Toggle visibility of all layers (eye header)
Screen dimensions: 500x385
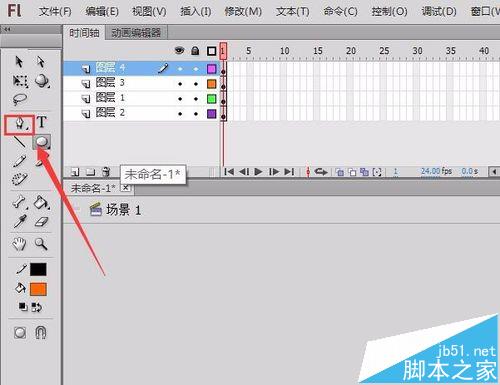click(179, 51)
